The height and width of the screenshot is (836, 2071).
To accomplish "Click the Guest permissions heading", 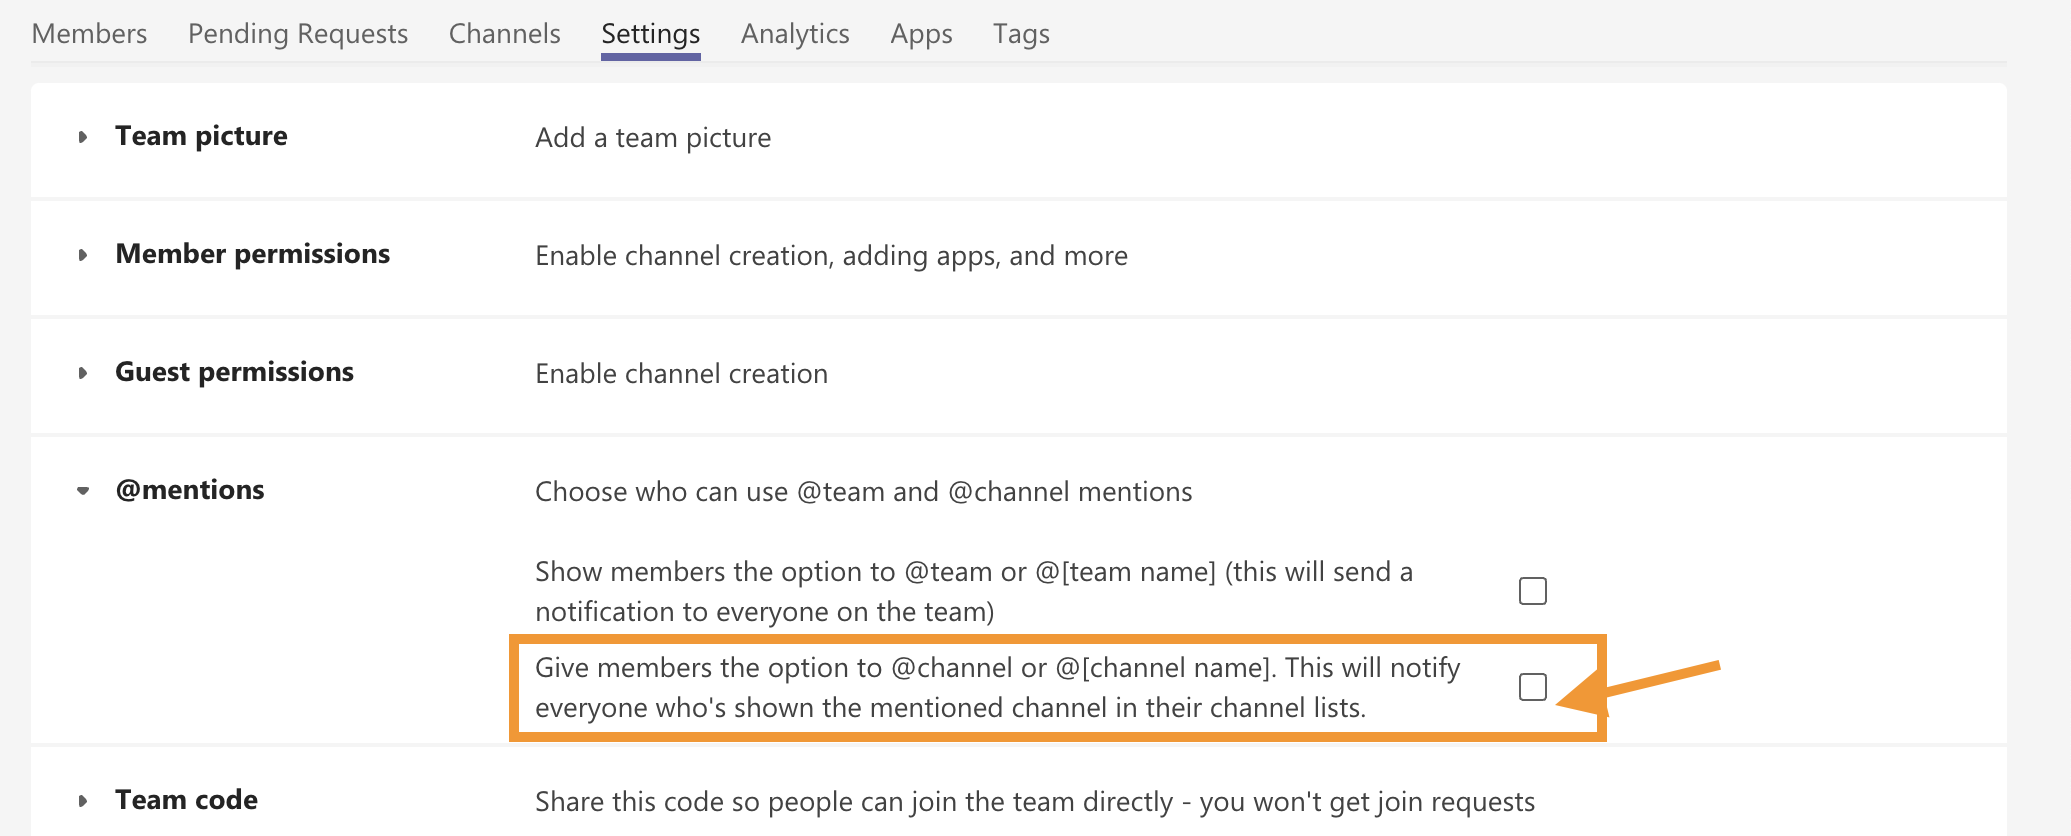I will [x=234, y=372].
